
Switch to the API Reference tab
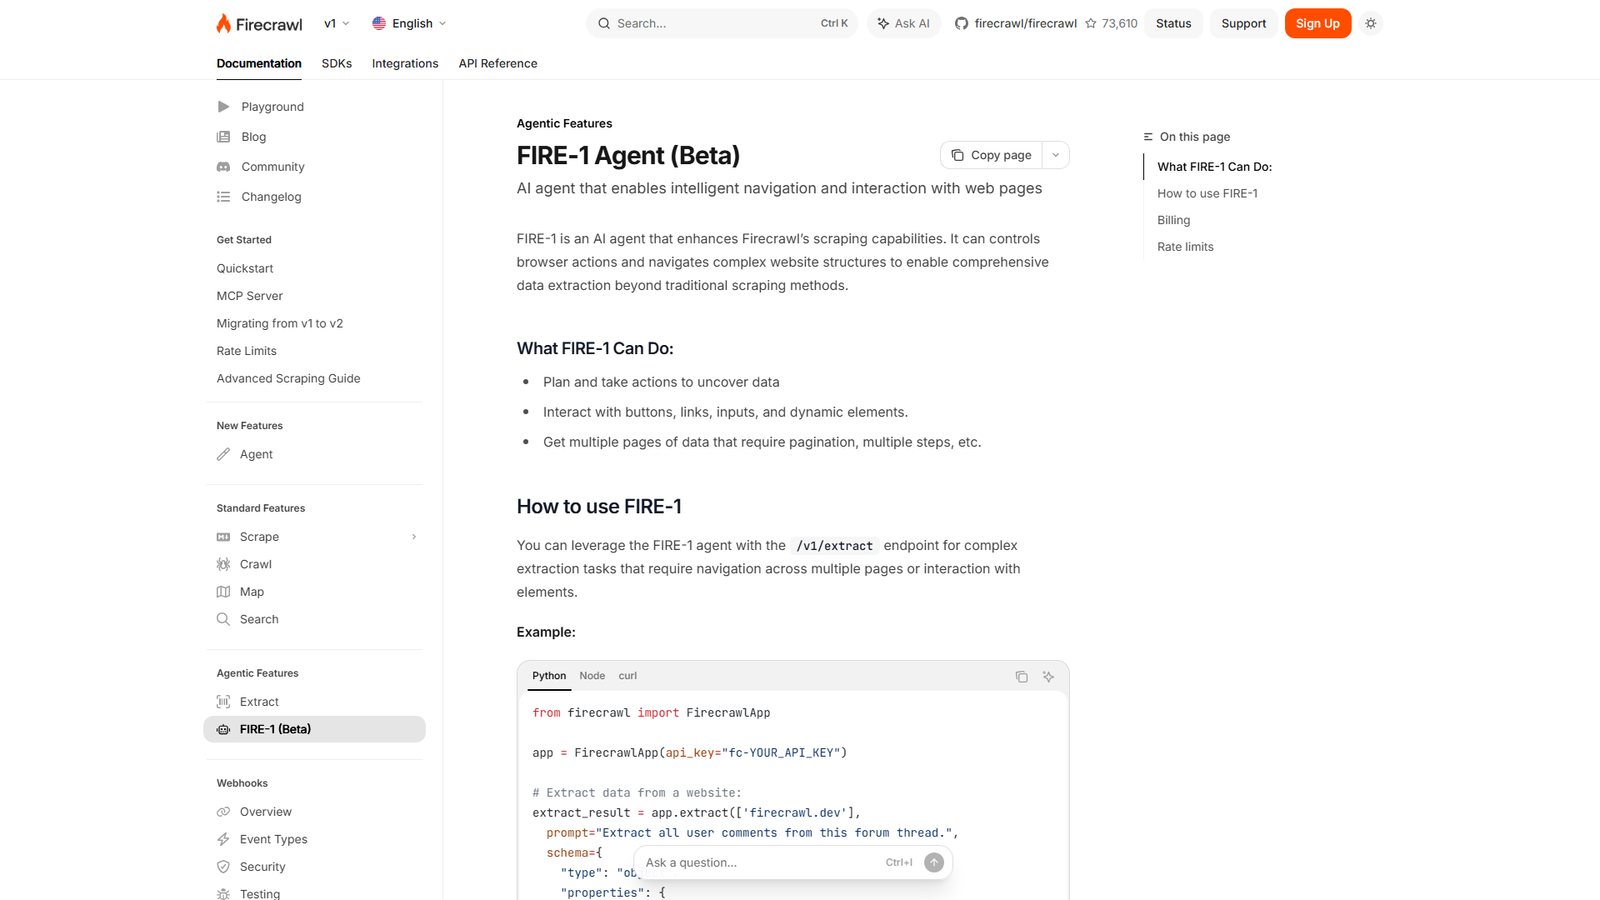coord(497,63)
